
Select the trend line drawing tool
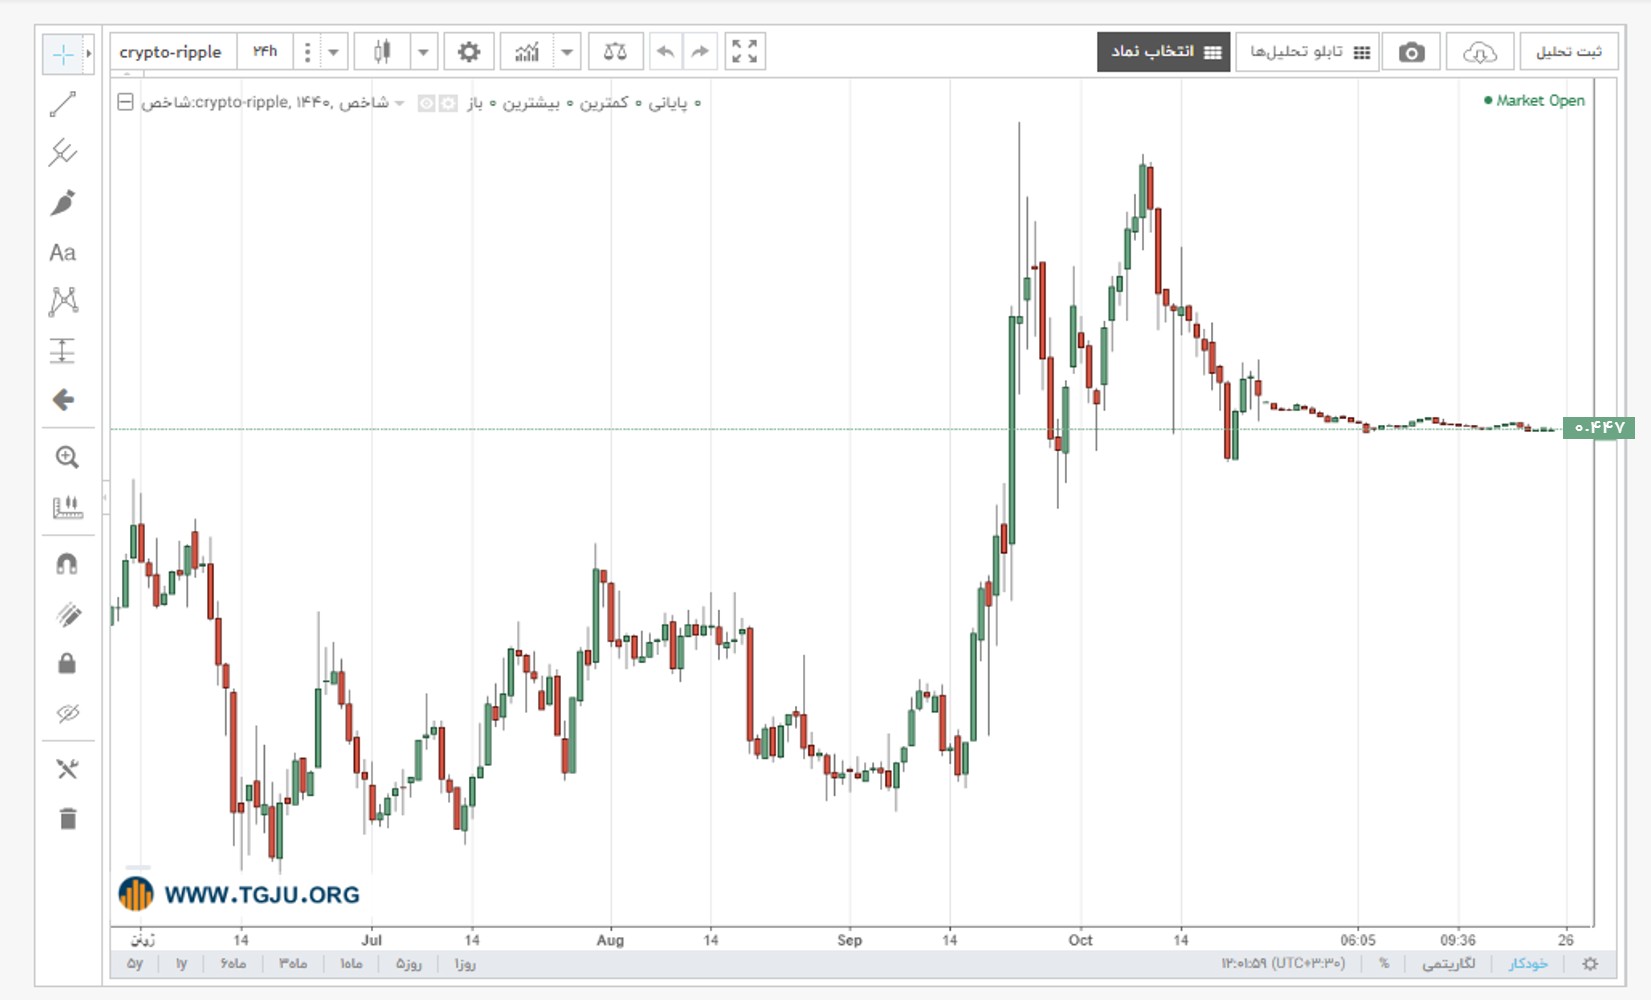(x=63, y=104)
